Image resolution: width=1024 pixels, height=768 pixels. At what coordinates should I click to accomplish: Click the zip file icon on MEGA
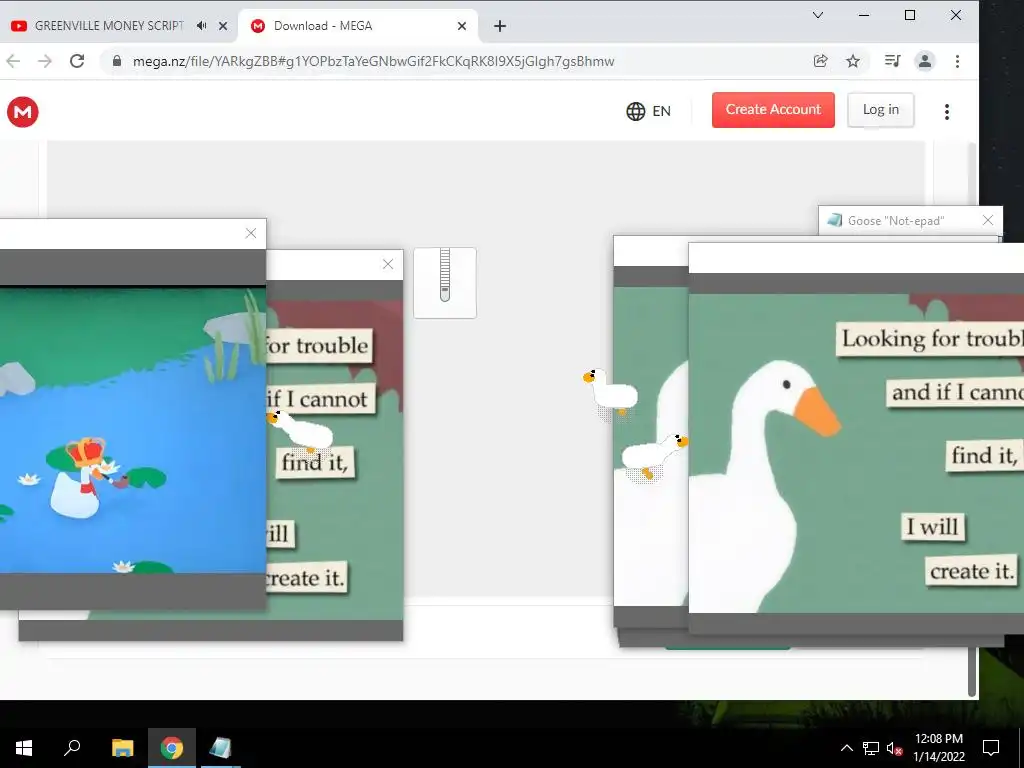[445, 283]
